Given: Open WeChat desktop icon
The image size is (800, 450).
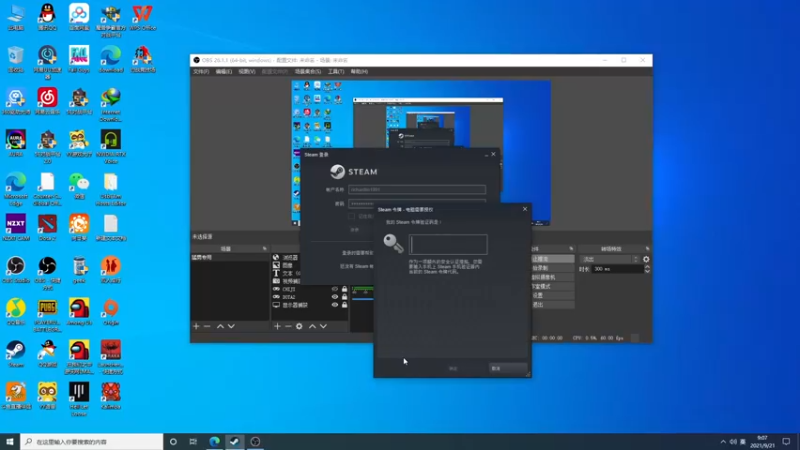Looking at the screenshot, I should (79, 185).
